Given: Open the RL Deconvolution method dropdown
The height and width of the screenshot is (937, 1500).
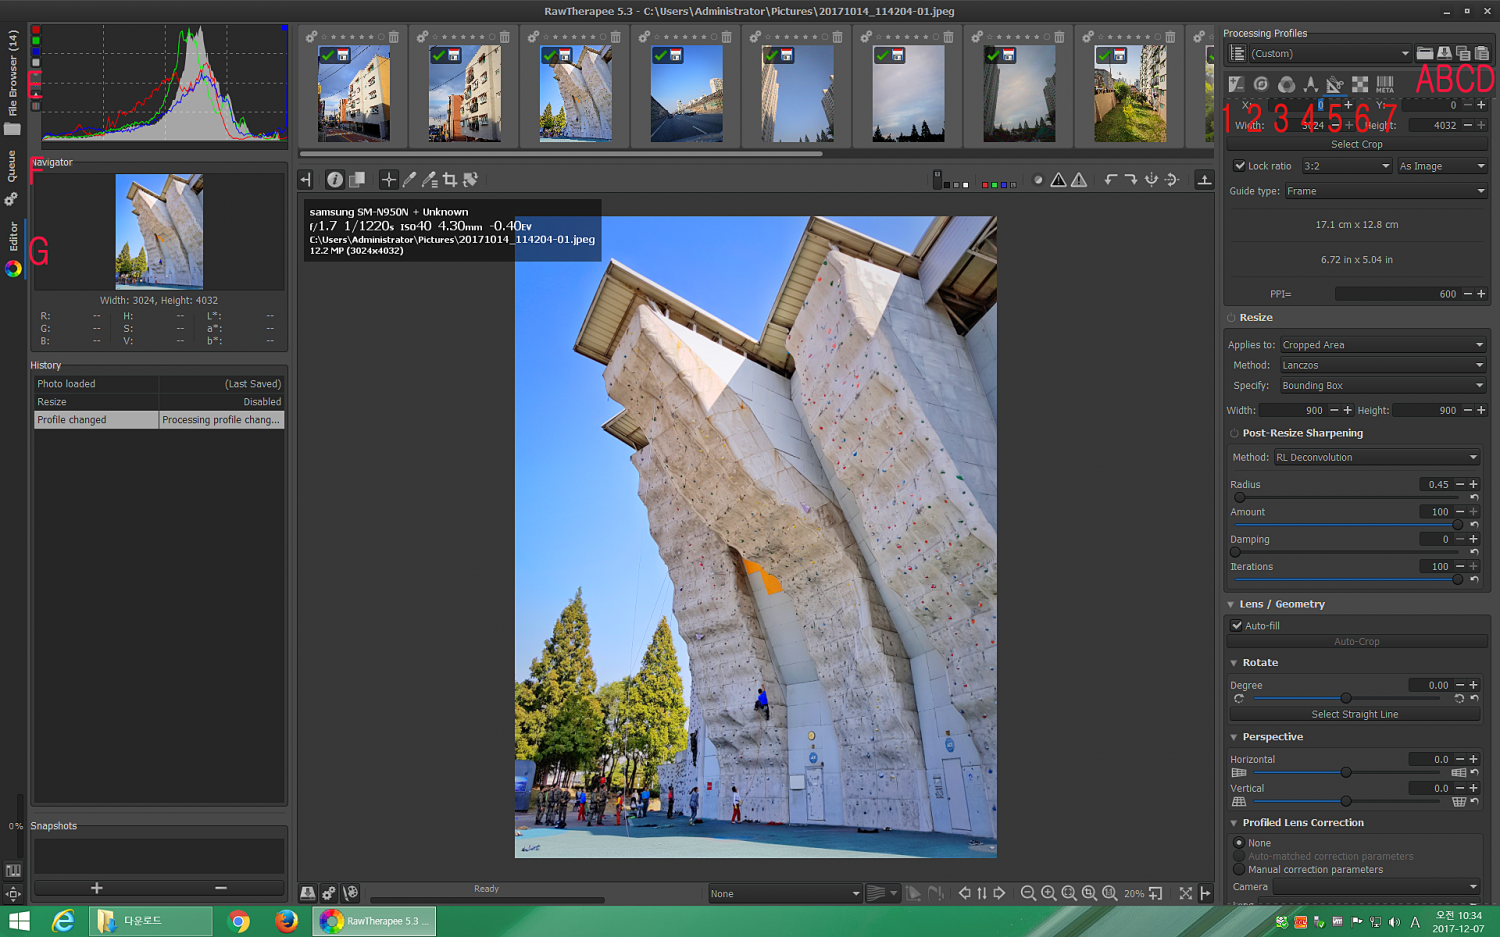Looking at the screenshot, I should (x=1376, y=457).
